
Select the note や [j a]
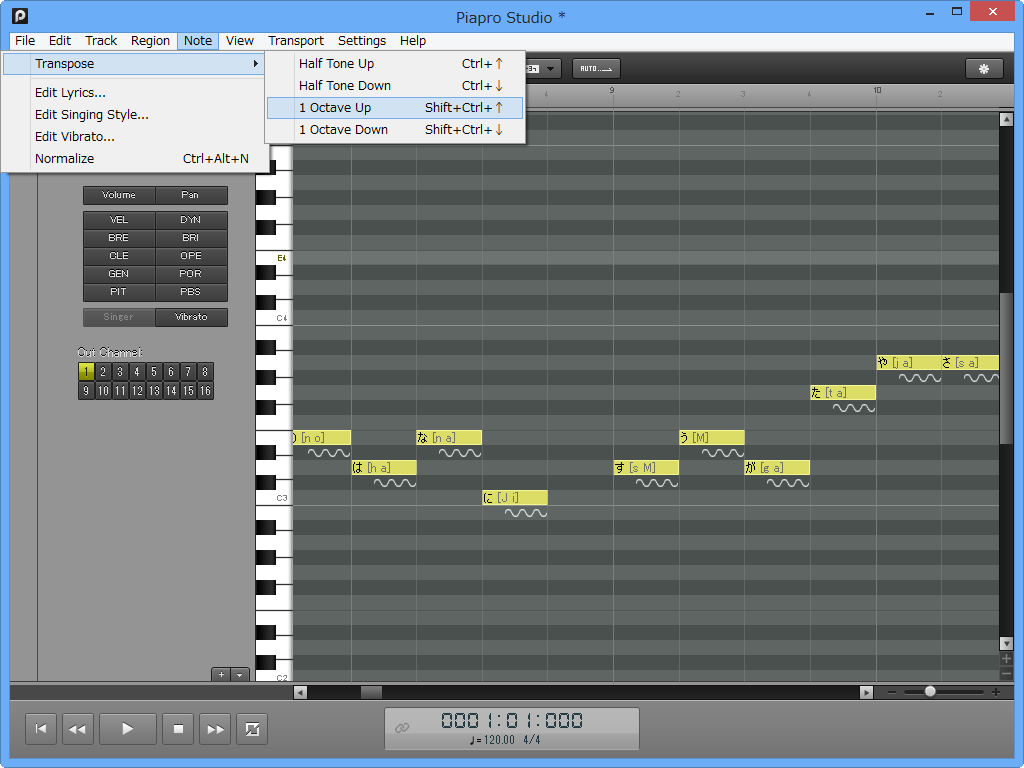click(908, 362)
